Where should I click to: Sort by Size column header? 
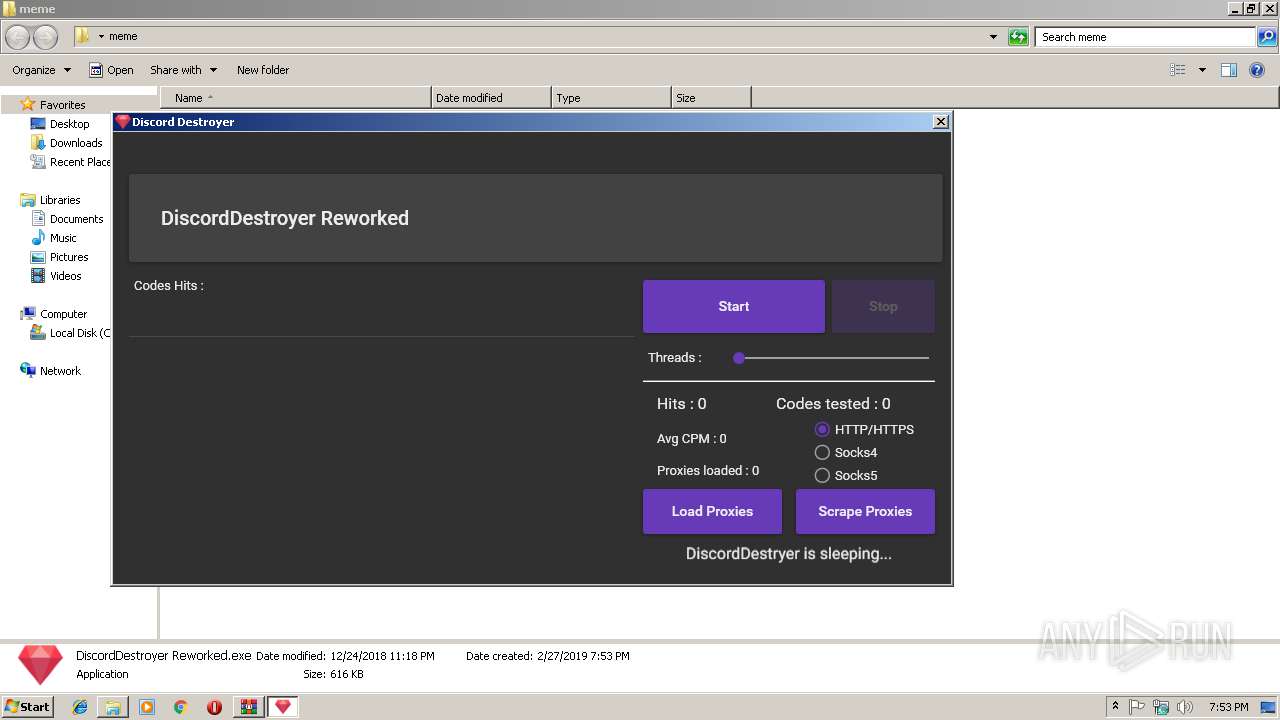pyautogui.click(x=711, y=98)
